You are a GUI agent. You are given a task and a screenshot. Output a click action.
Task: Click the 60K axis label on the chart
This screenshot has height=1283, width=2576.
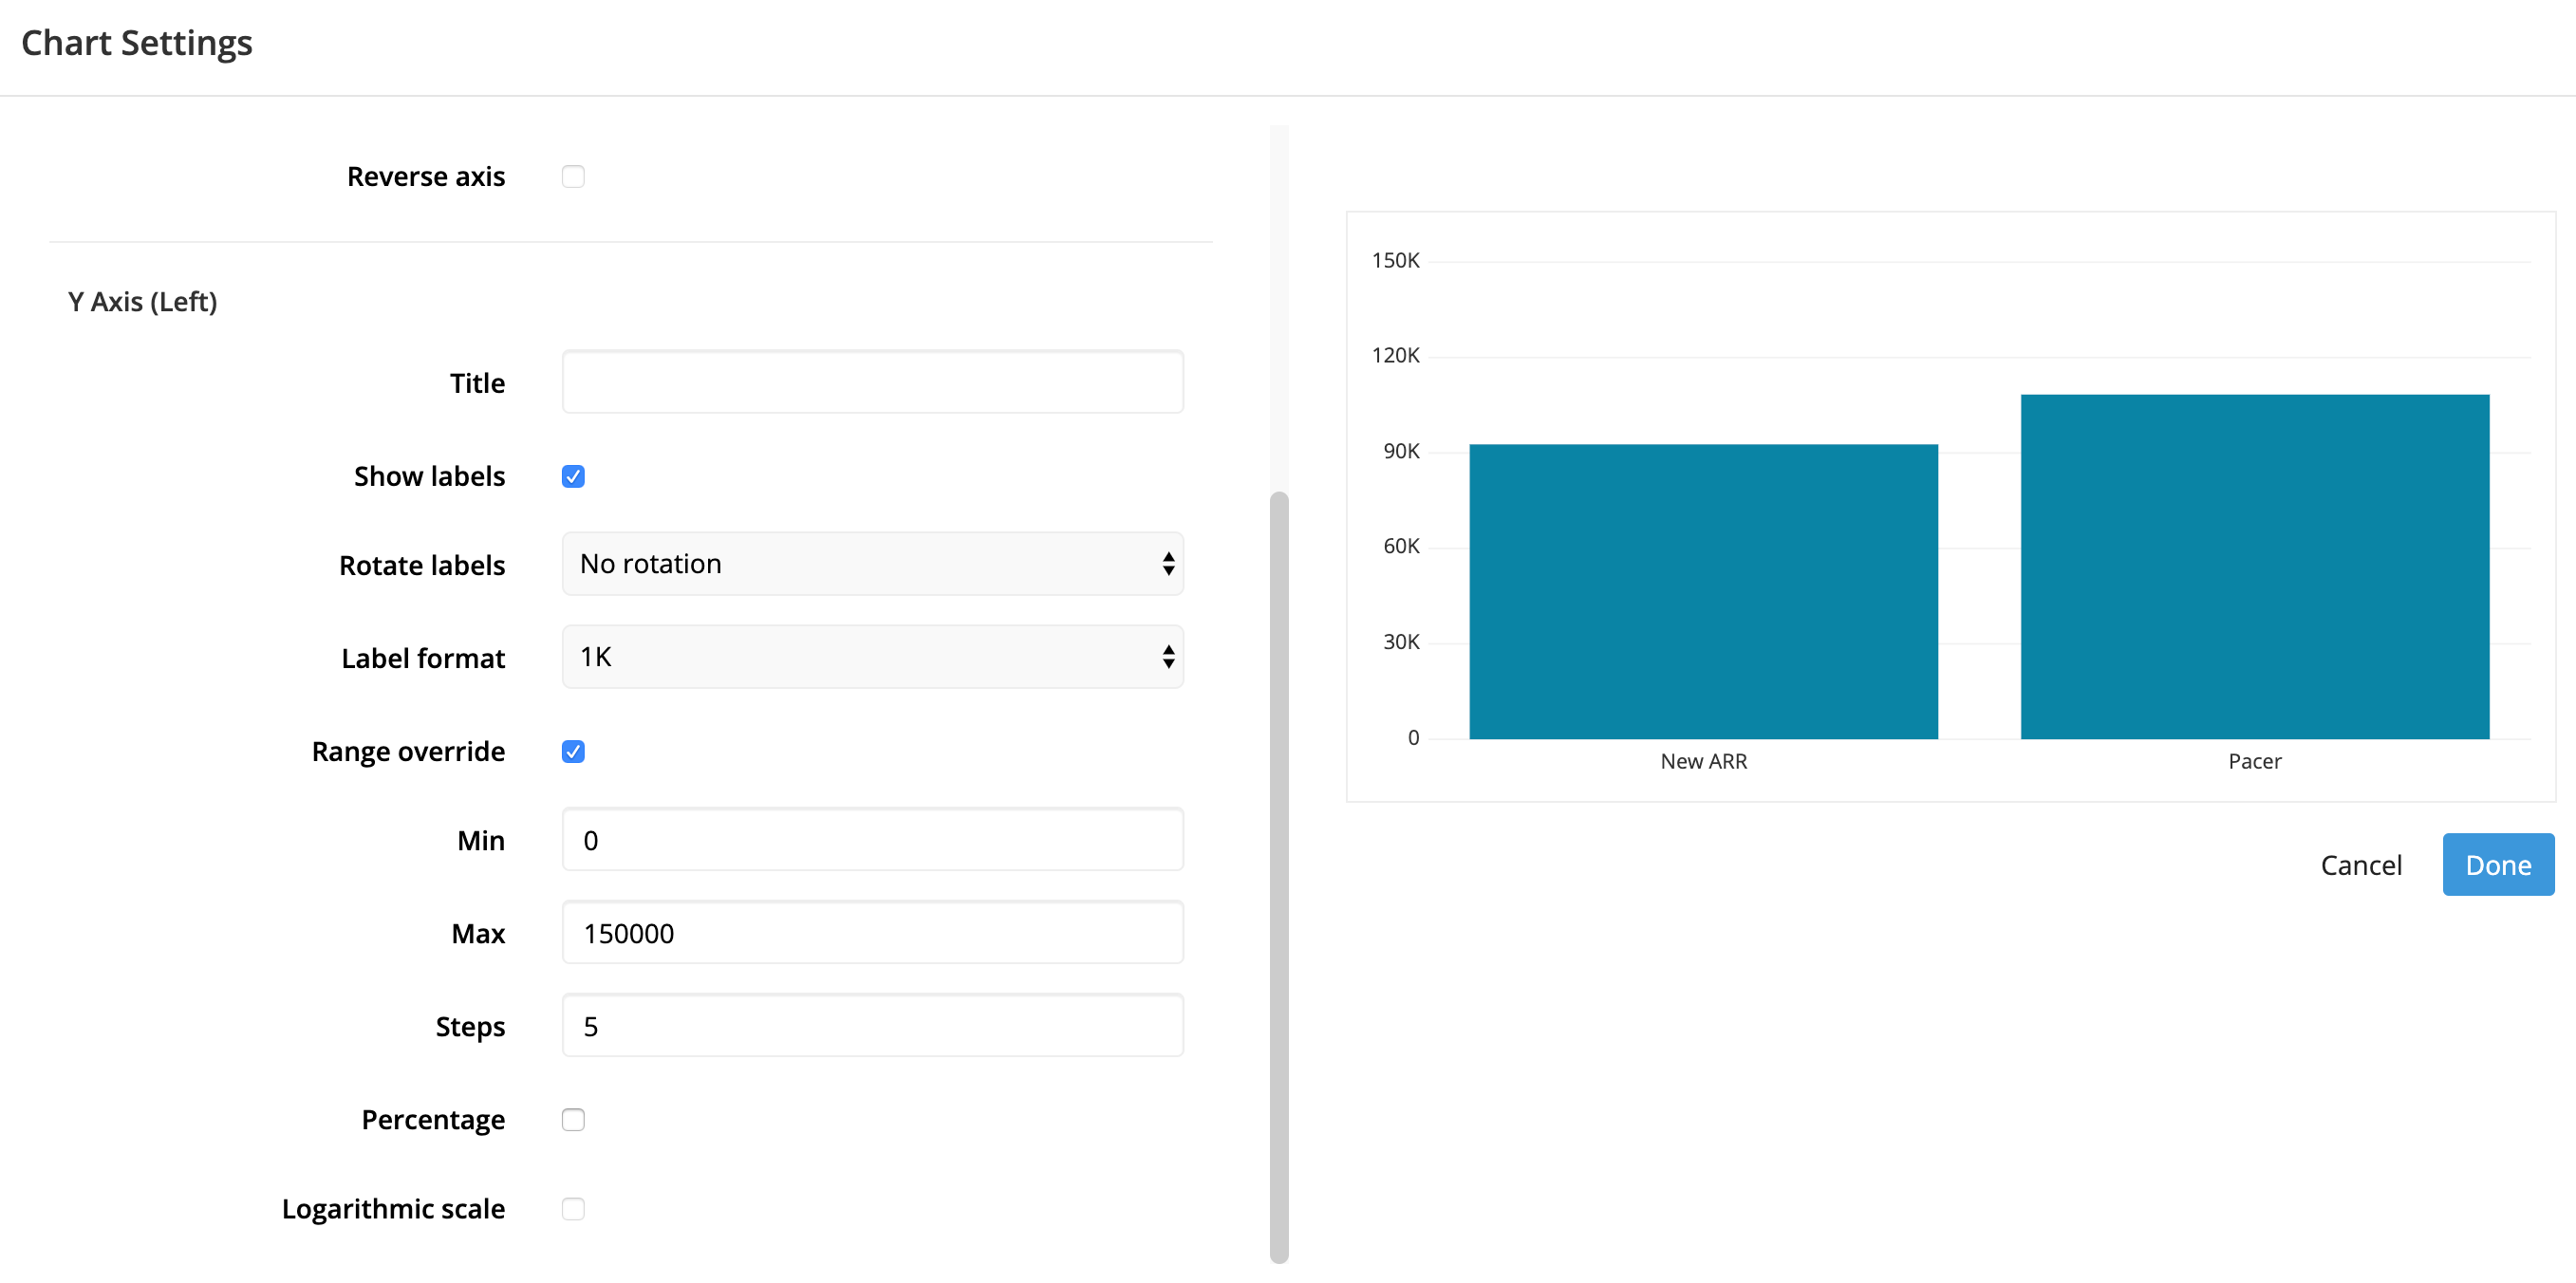[x=1401, y=547]
